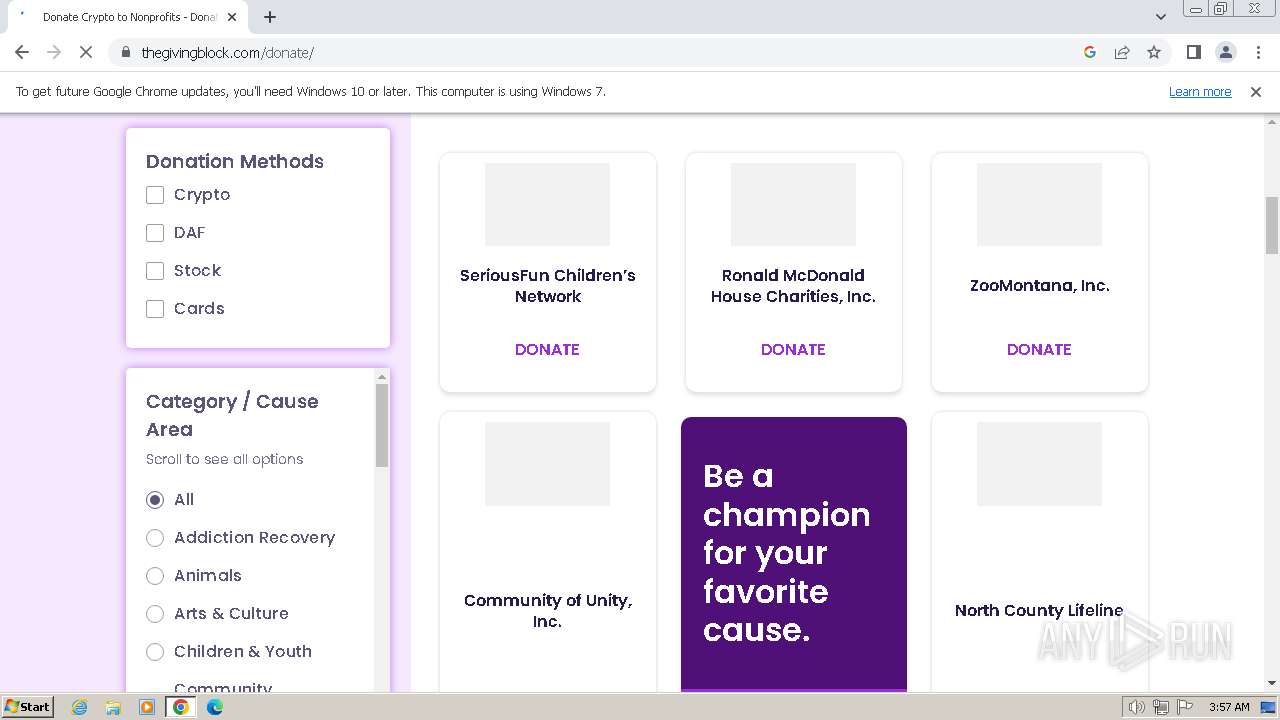Open the Chrome profile menu

[x=1225, y=52]
